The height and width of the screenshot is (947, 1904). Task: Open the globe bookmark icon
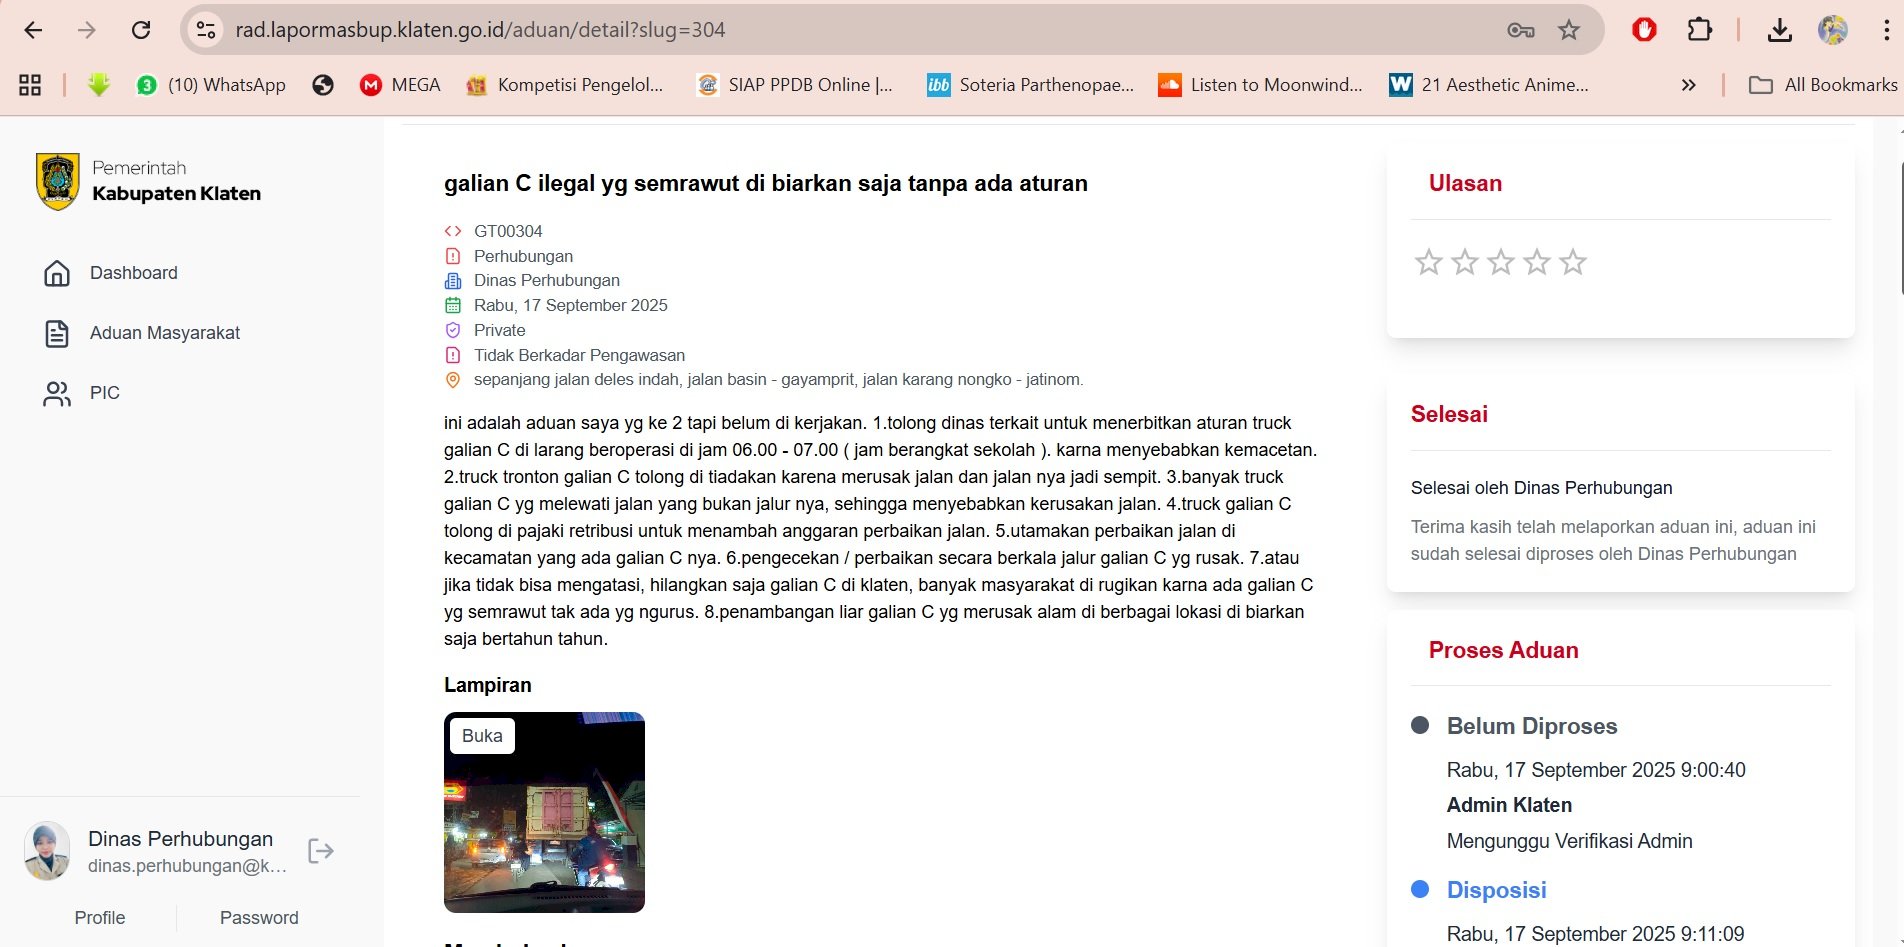coord(322,85)
